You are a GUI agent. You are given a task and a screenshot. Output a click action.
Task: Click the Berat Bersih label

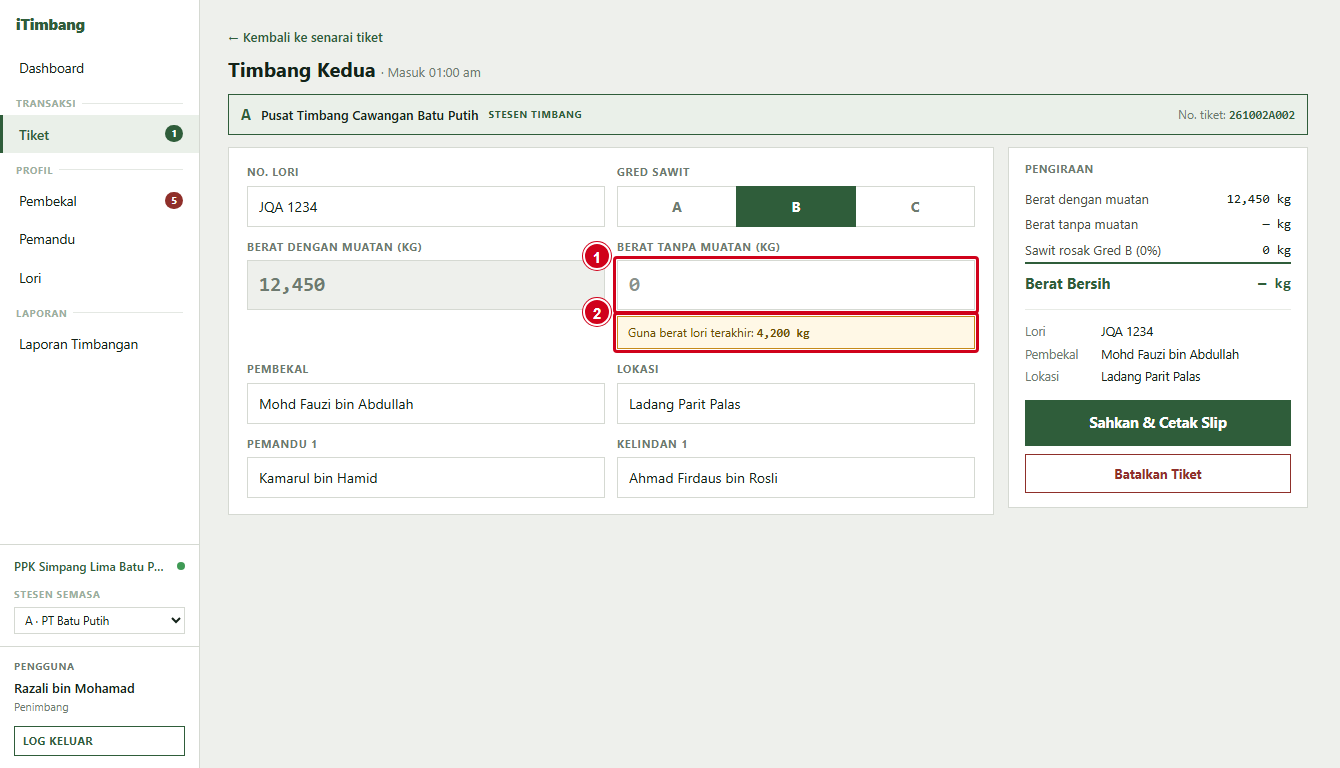1068,284
